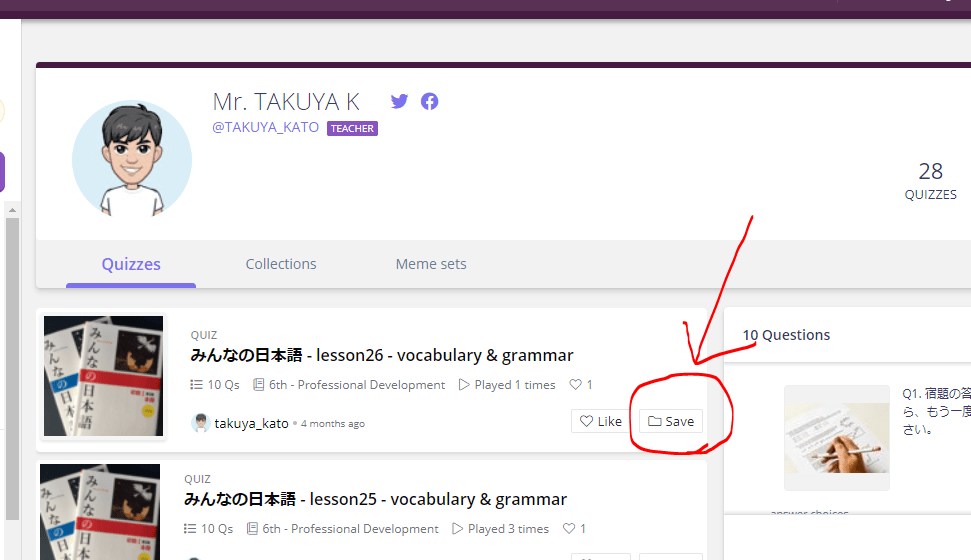971x560 pixels.
Task: Open the lesson26 vocabulary & grammar quiz title
Action: tap(382, 355)
